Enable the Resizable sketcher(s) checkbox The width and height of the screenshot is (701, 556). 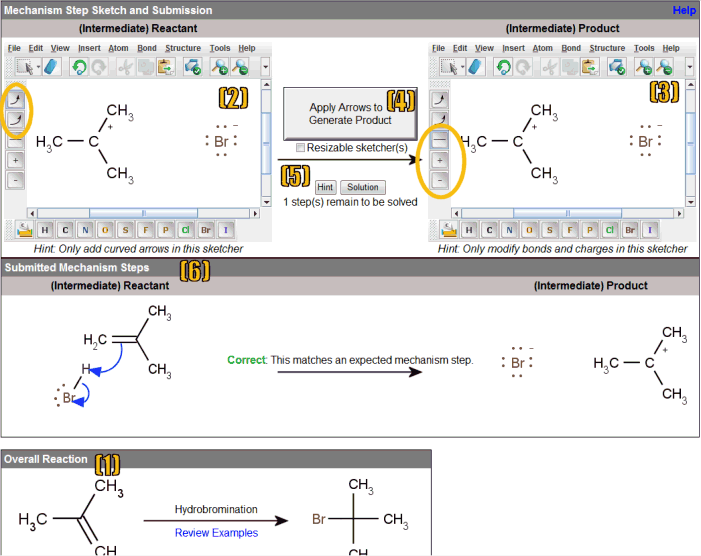[x=301, y=148]
